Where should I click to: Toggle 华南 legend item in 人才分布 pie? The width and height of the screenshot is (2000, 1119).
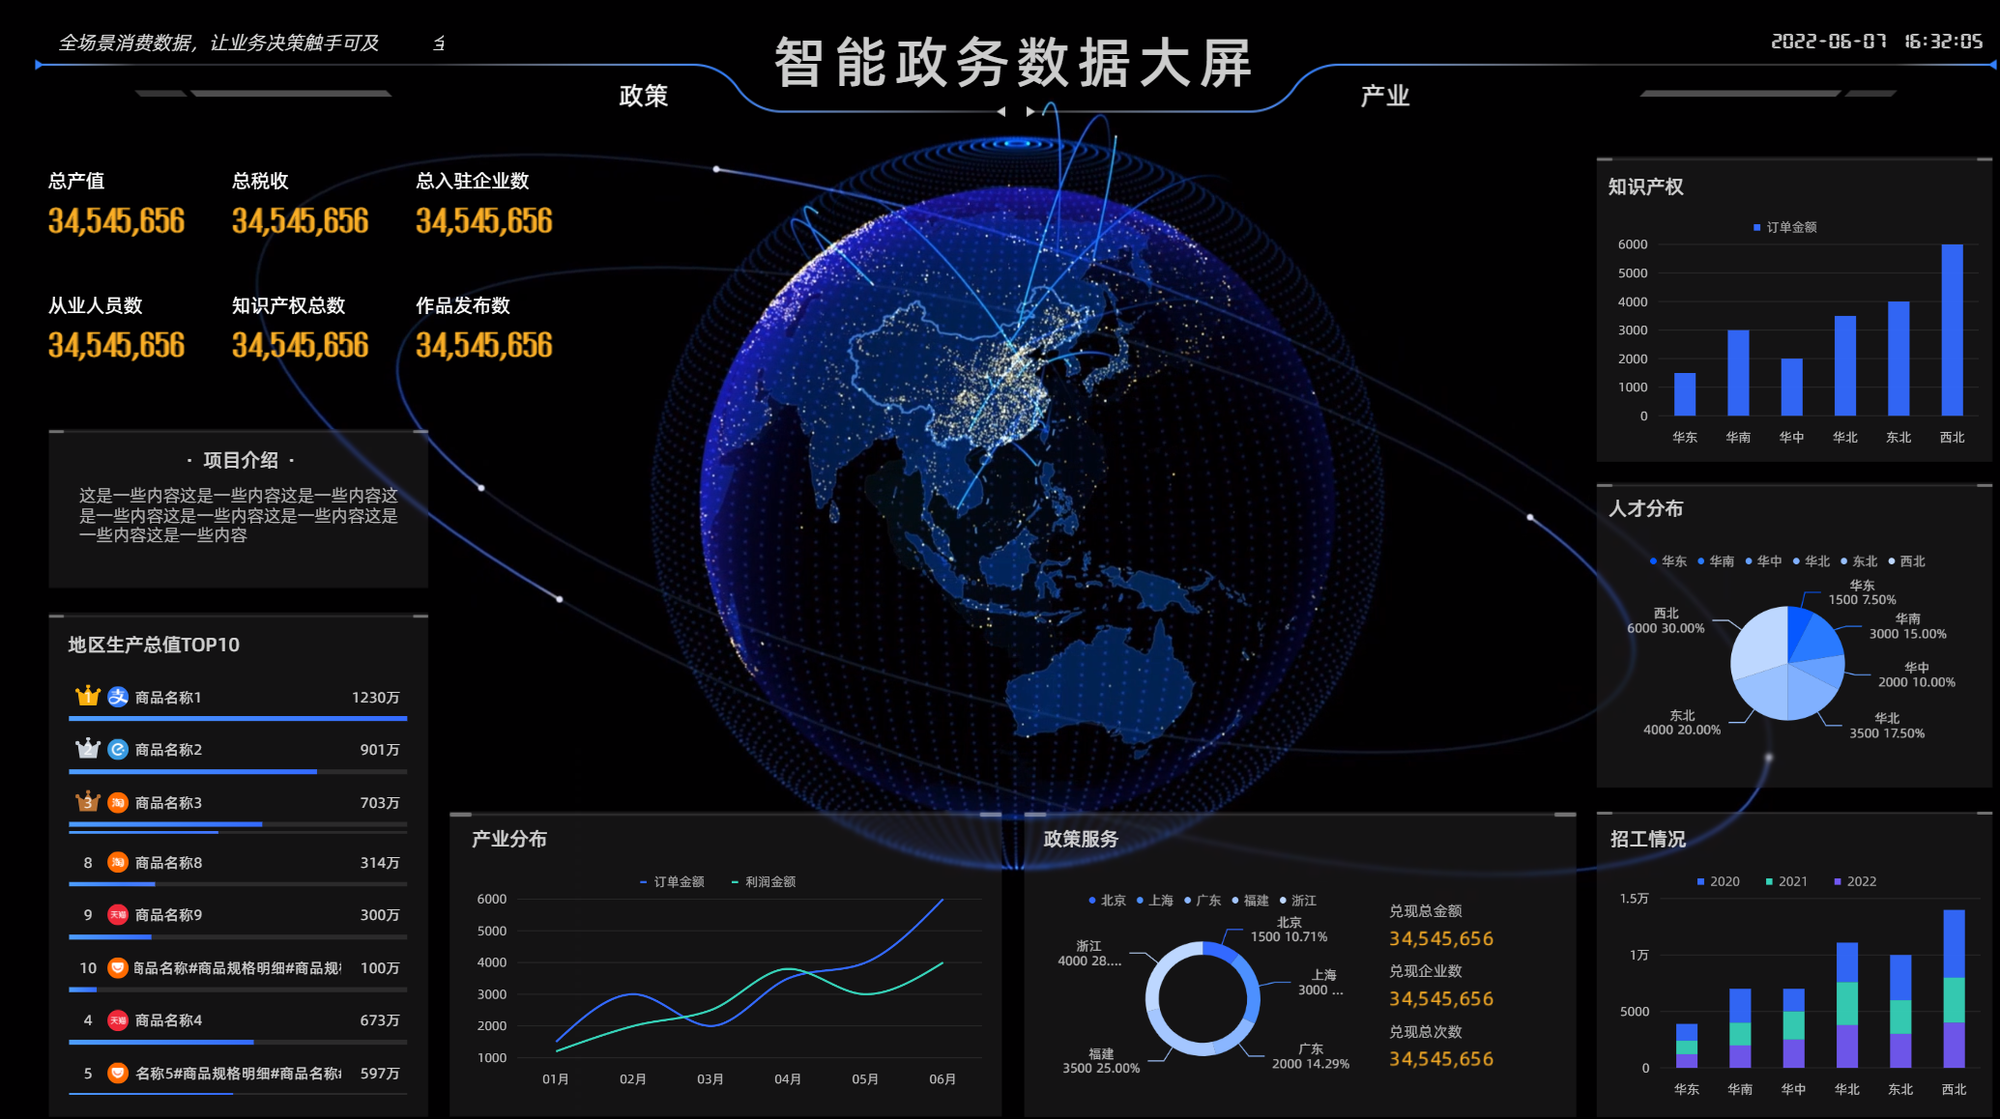pos(1715,562)
